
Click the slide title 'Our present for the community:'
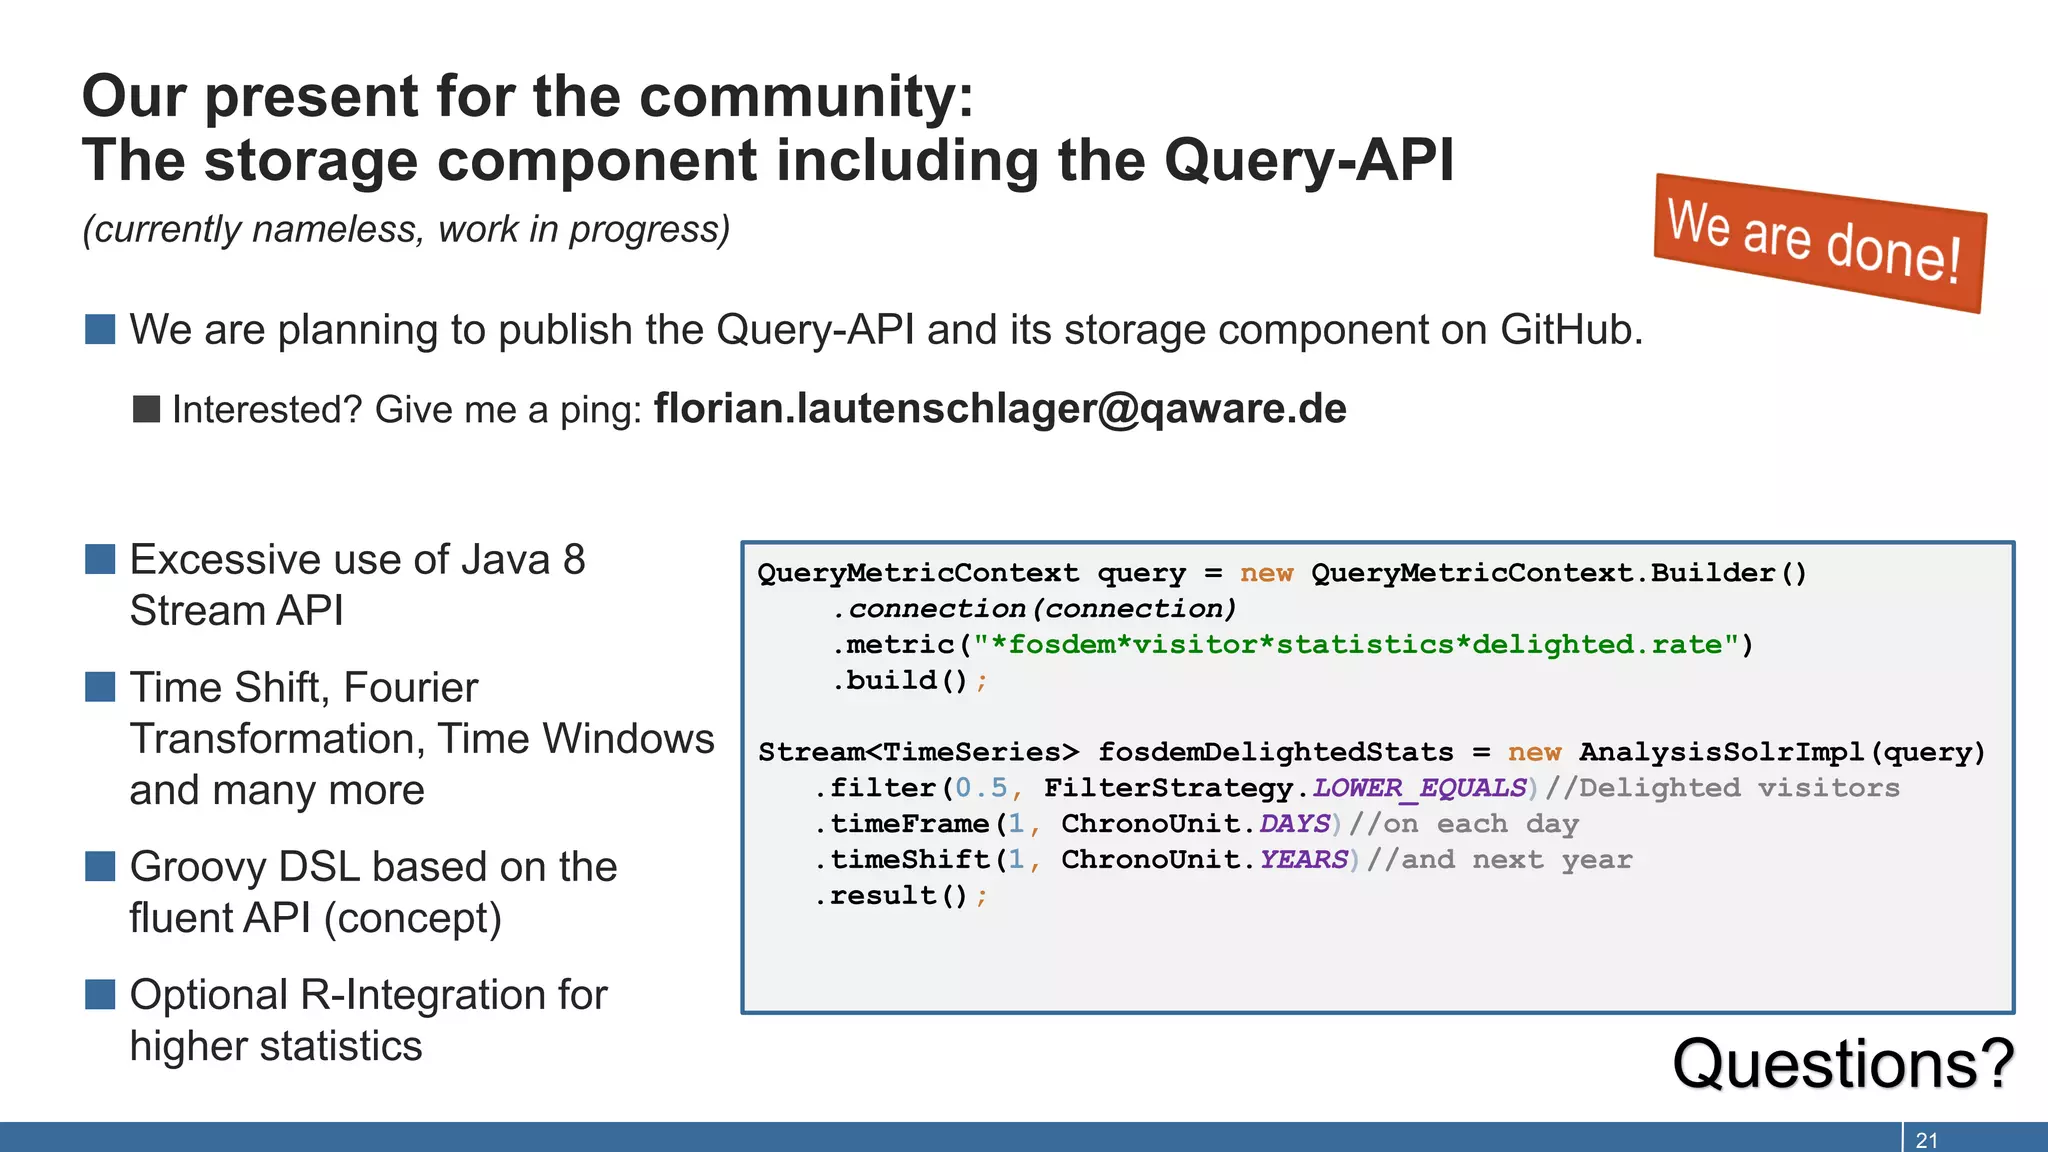[x=528, y=97]
